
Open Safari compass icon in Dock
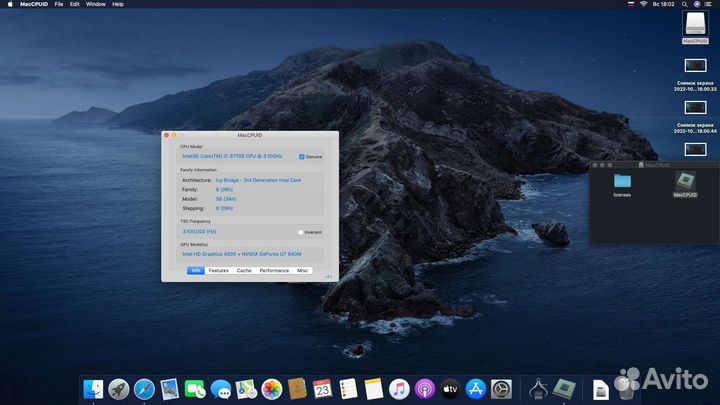(x=144, y=389)
